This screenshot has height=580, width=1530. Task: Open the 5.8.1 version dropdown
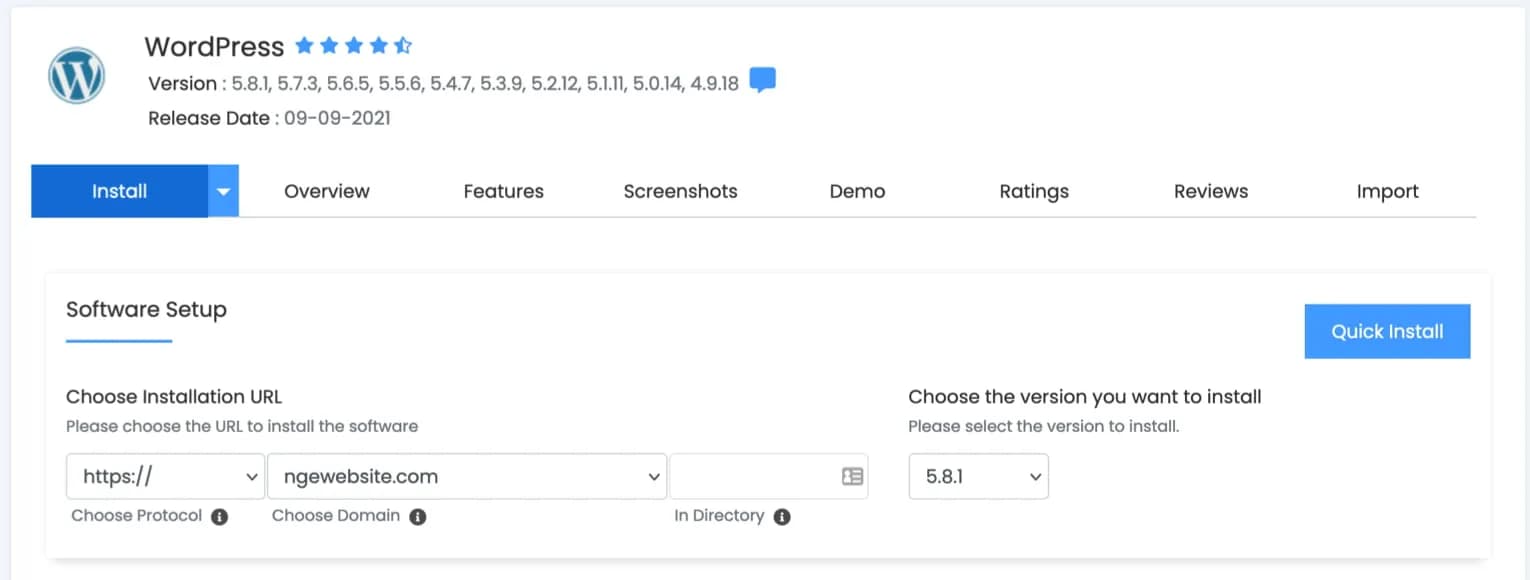978,477
